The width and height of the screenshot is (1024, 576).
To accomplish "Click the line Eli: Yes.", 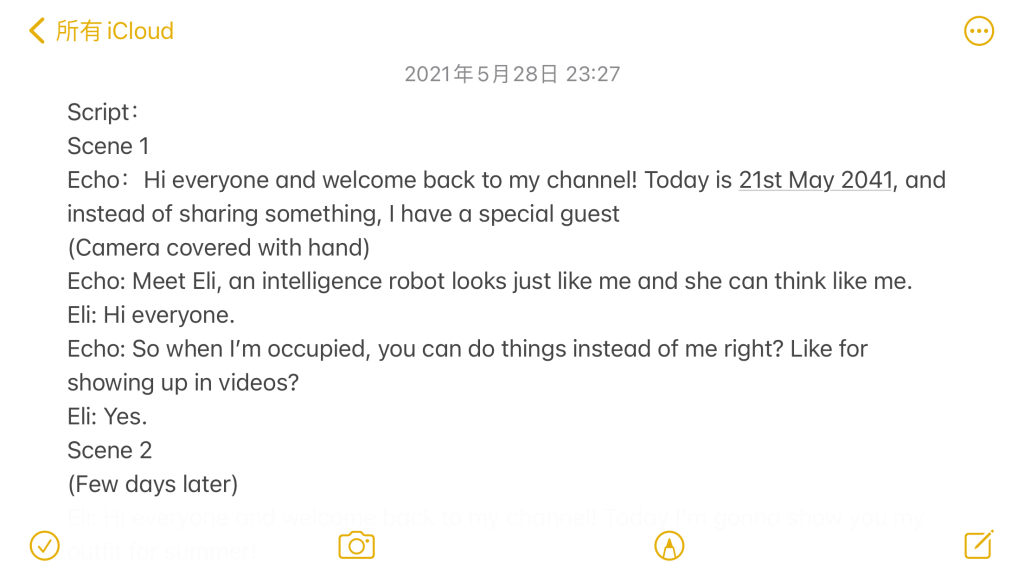I will coord(107,416).
